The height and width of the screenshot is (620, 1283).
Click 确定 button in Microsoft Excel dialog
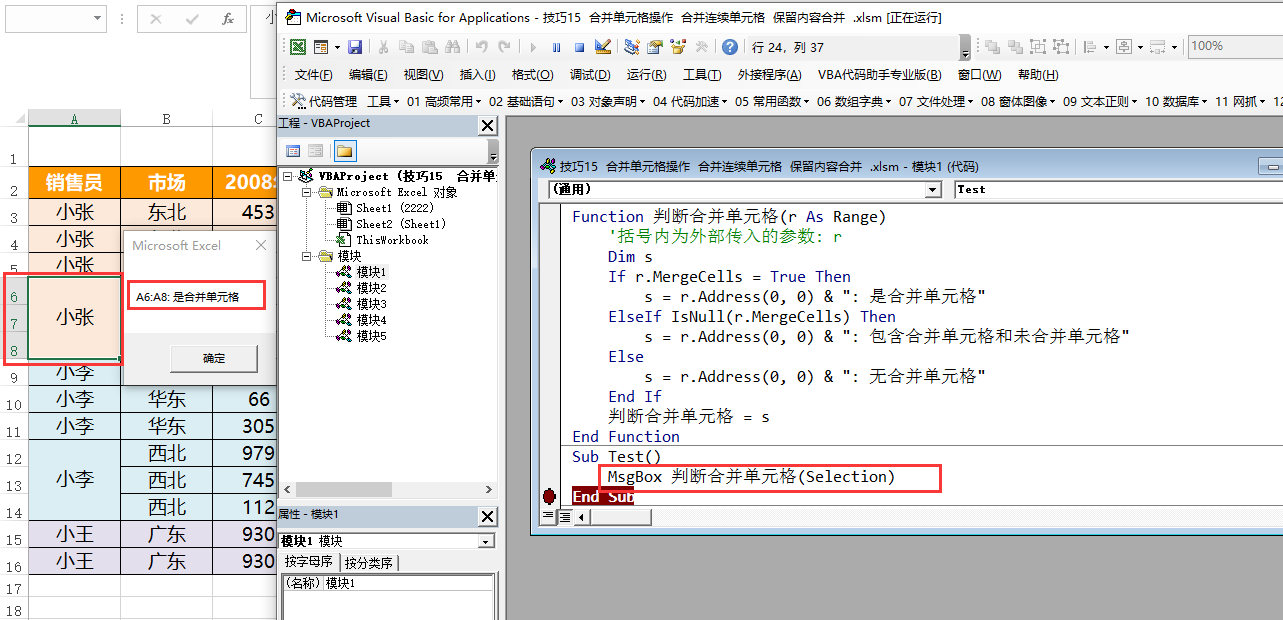click(x=214, y=358)
